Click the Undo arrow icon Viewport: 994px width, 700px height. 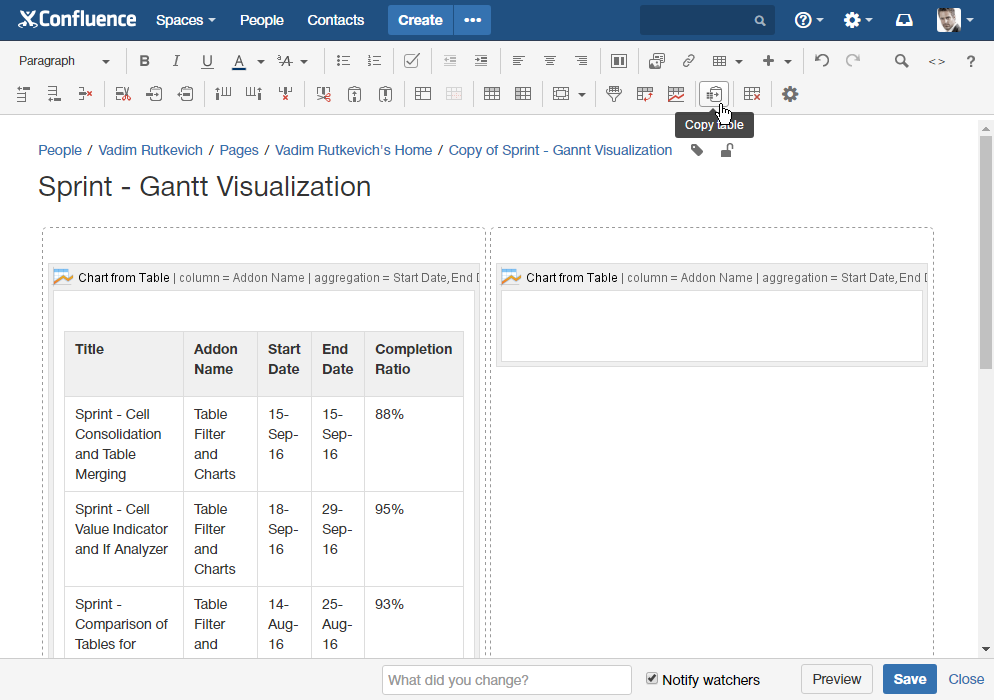click(x=822, y=61)
